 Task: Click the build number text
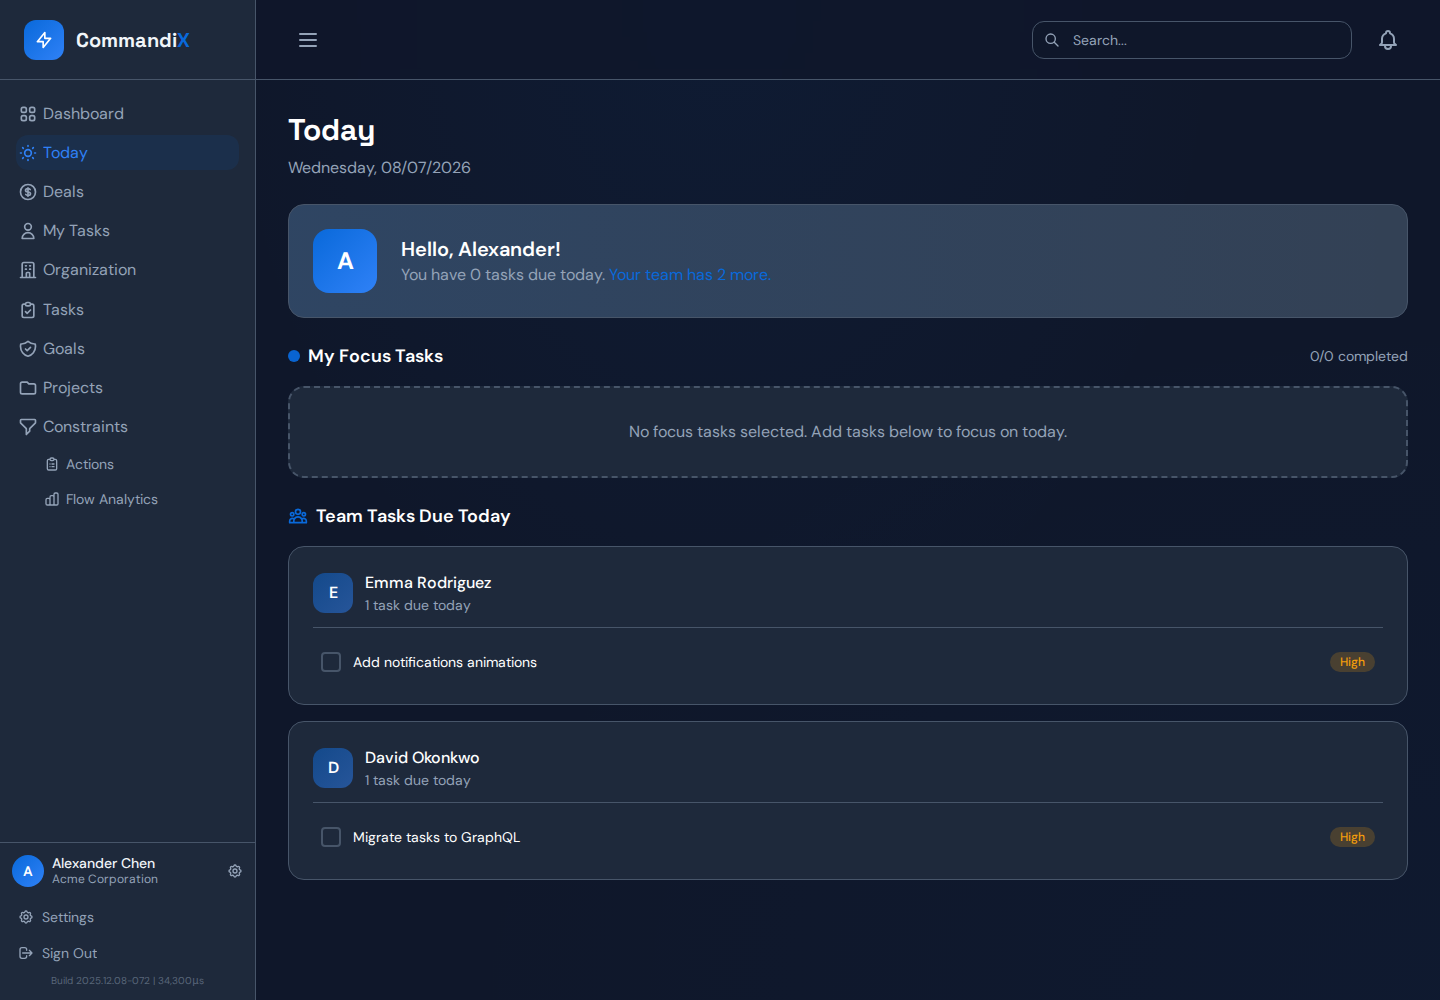[127, 981]
